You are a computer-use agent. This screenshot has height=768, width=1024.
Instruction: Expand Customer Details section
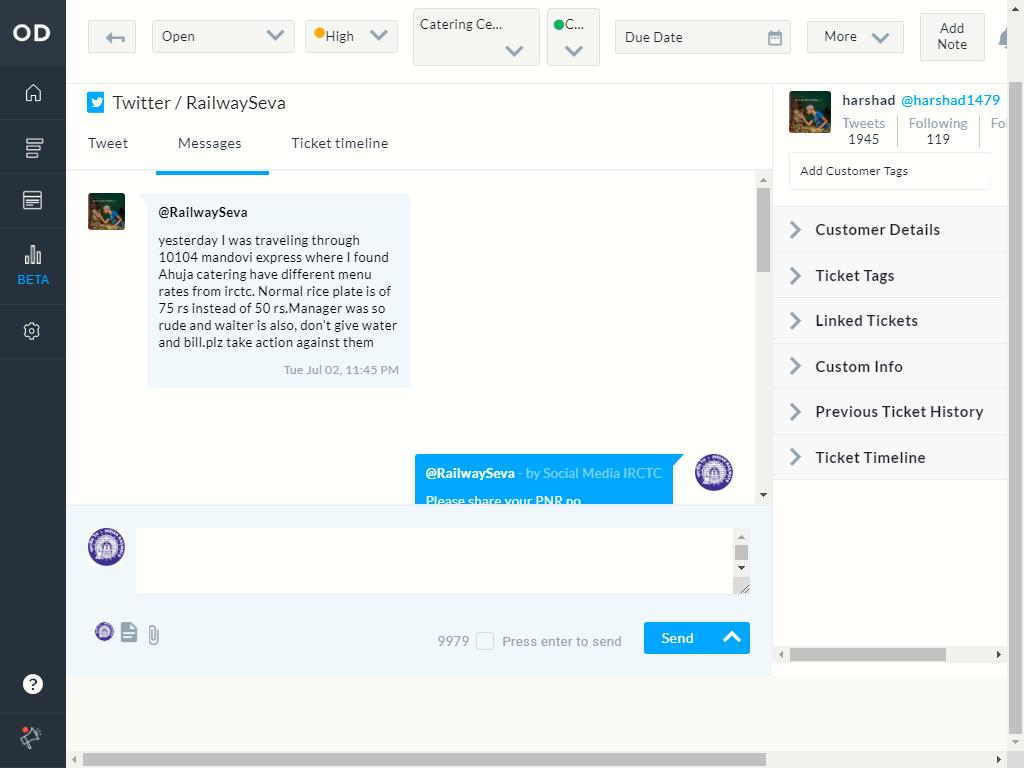(x=891, y=230)
